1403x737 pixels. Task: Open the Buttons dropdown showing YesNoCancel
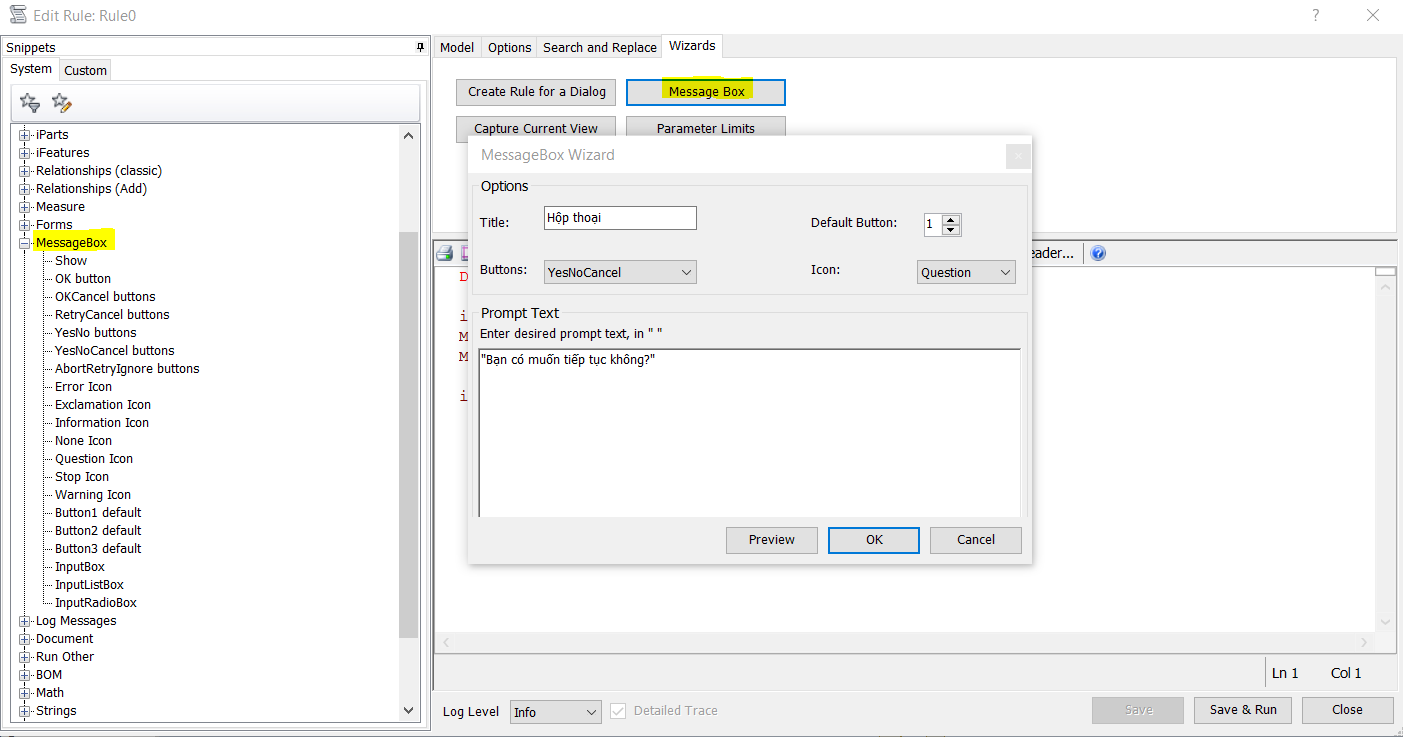(620, 272)
